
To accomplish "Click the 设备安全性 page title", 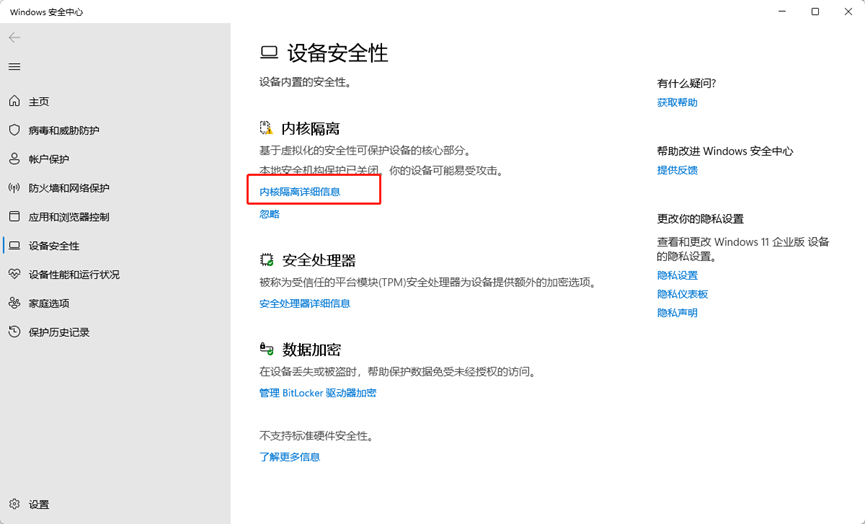I will coord(338,53).
